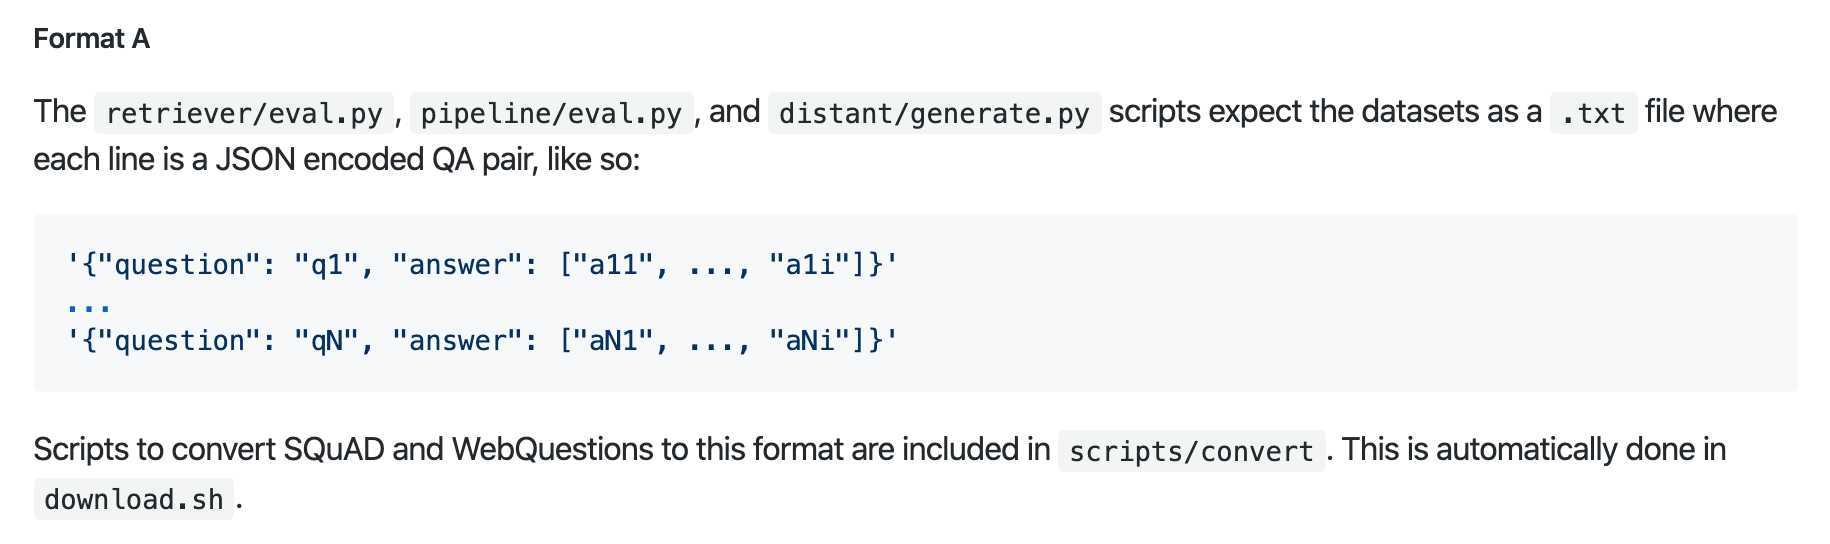This screenshot has height=544, width=1830.
Task: Click the pipeline/eval.py code snippet
Action: (551, 113)
